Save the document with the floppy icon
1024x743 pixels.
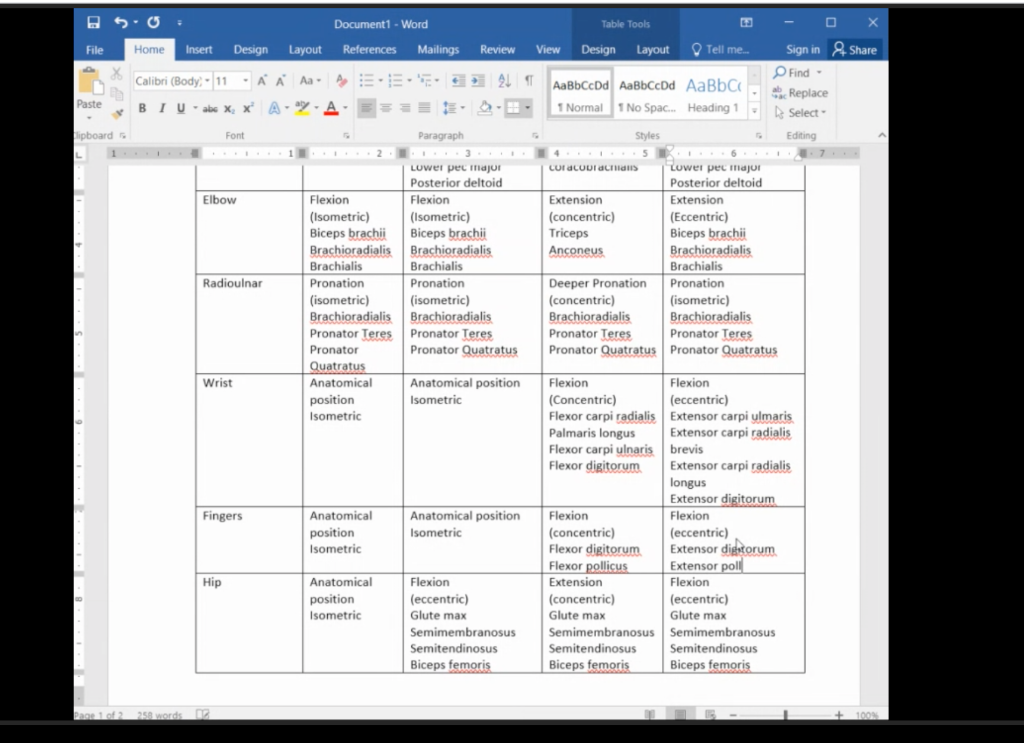click(93, 23)
